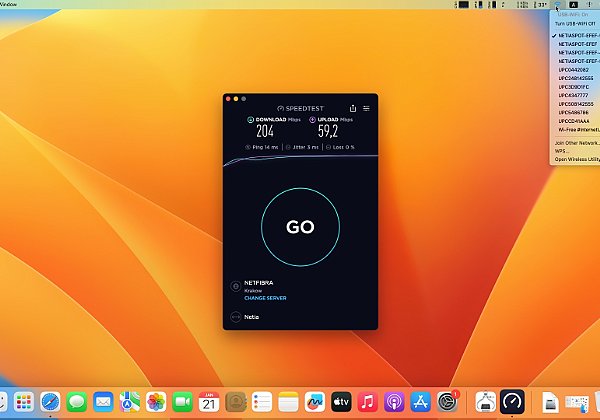Open System Settings with the badge

(447, 402)
